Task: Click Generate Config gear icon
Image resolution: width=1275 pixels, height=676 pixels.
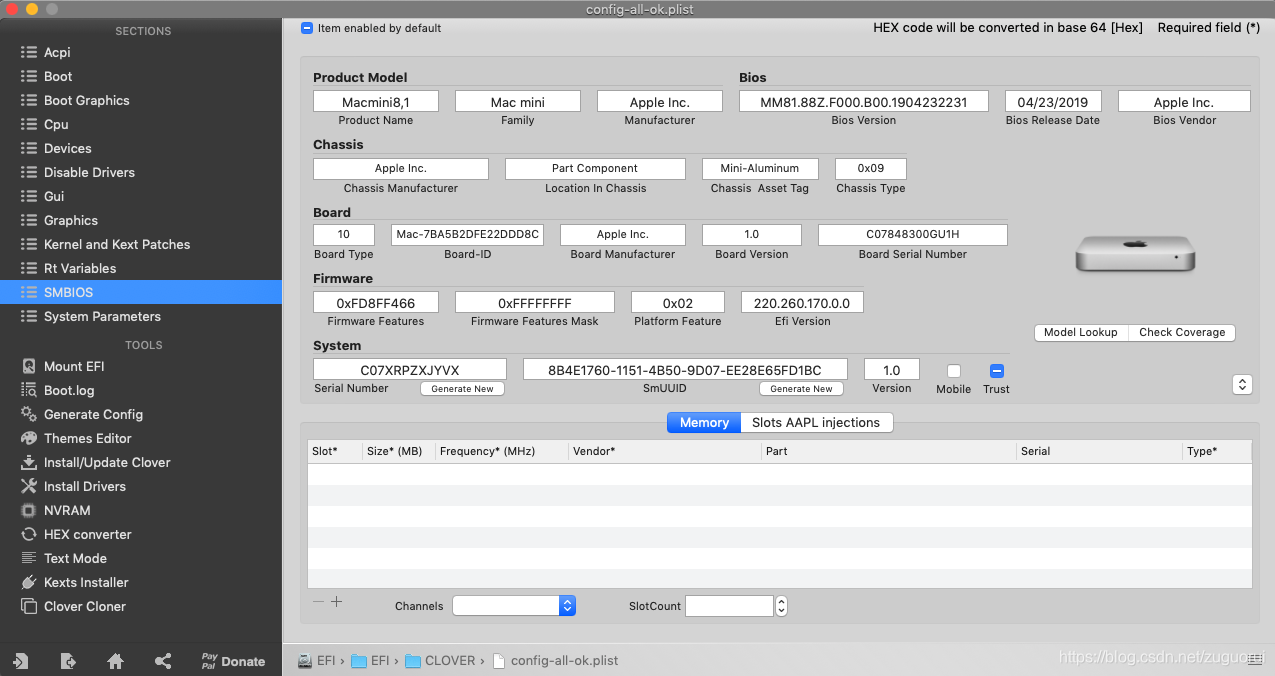Action: [x=29, y=414]
